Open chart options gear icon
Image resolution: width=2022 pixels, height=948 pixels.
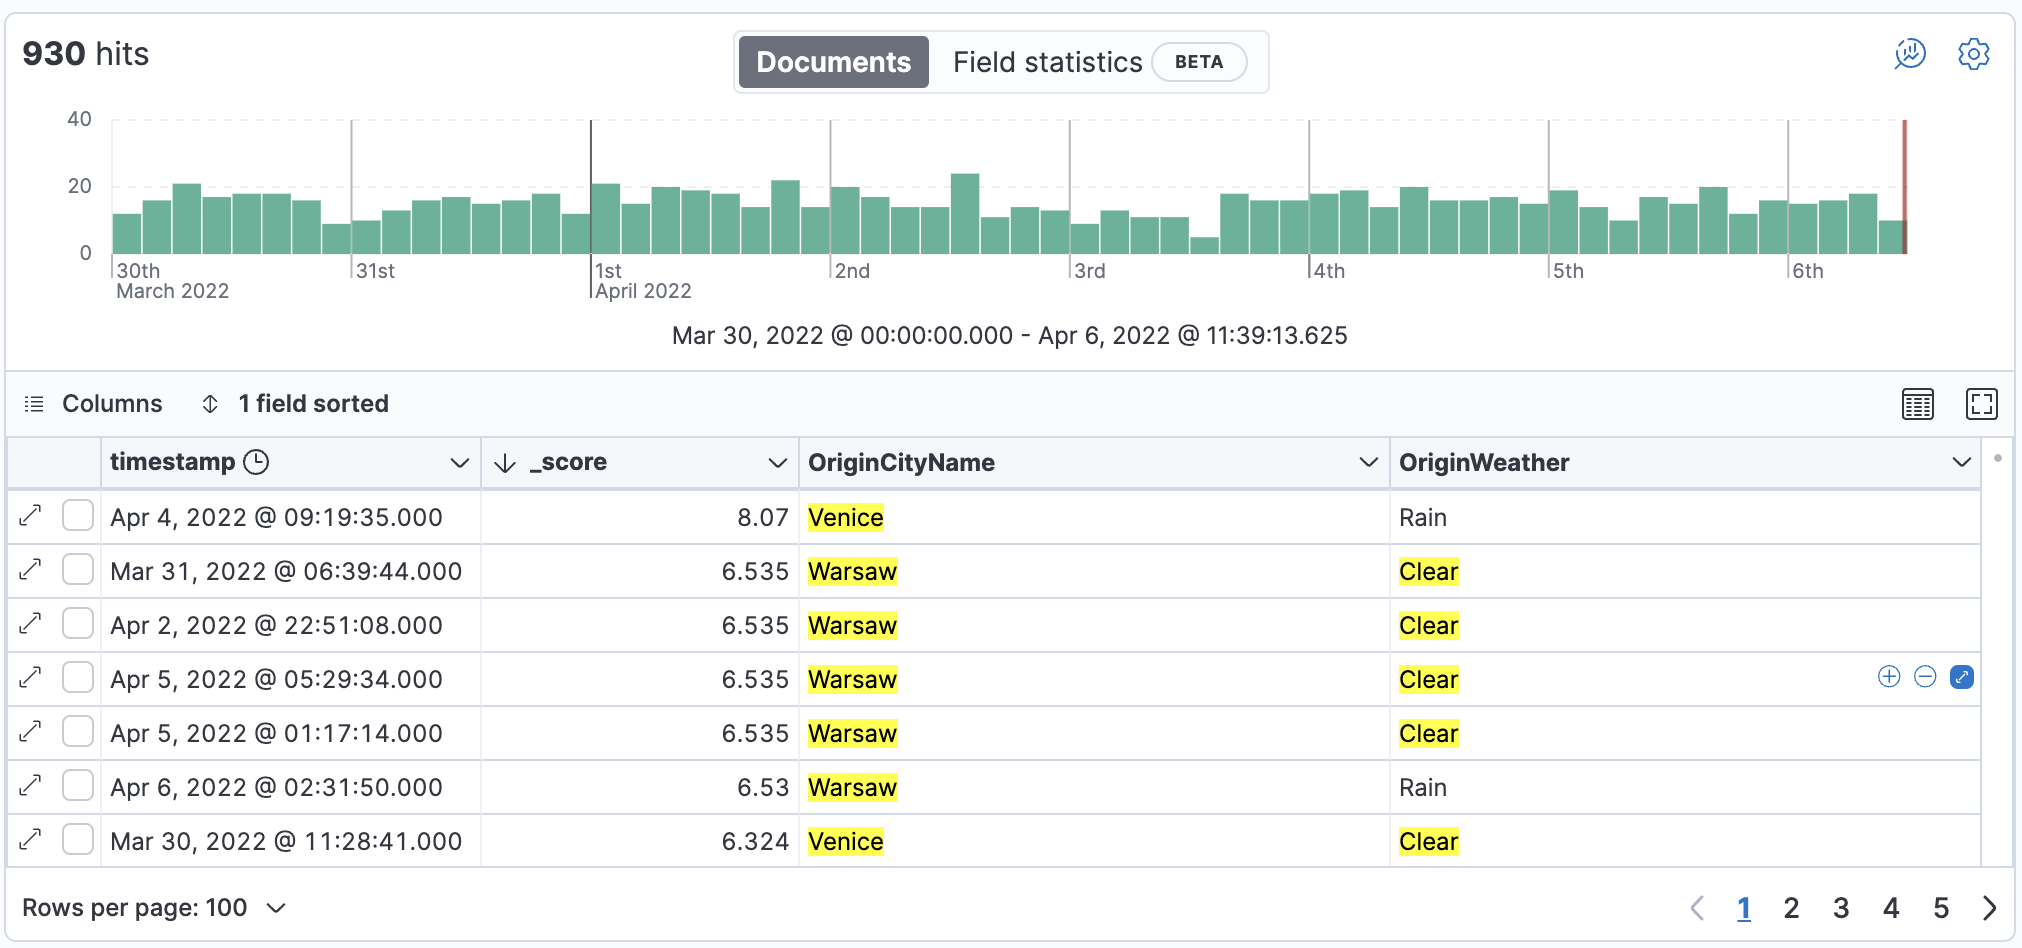[1973, 54]
